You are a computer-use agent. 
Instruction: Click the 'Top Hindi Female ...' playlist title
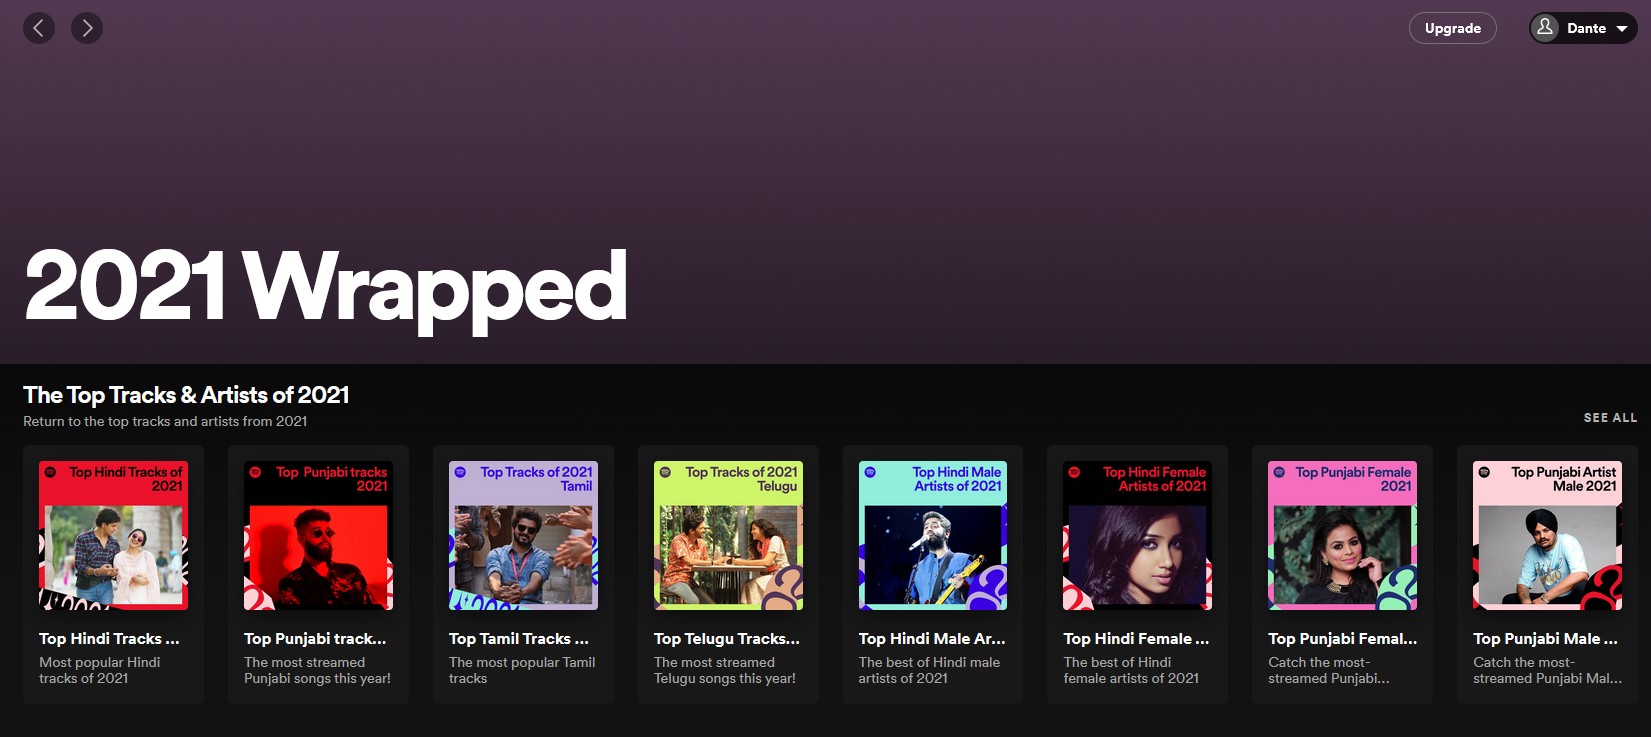[x=1137, y=638]
